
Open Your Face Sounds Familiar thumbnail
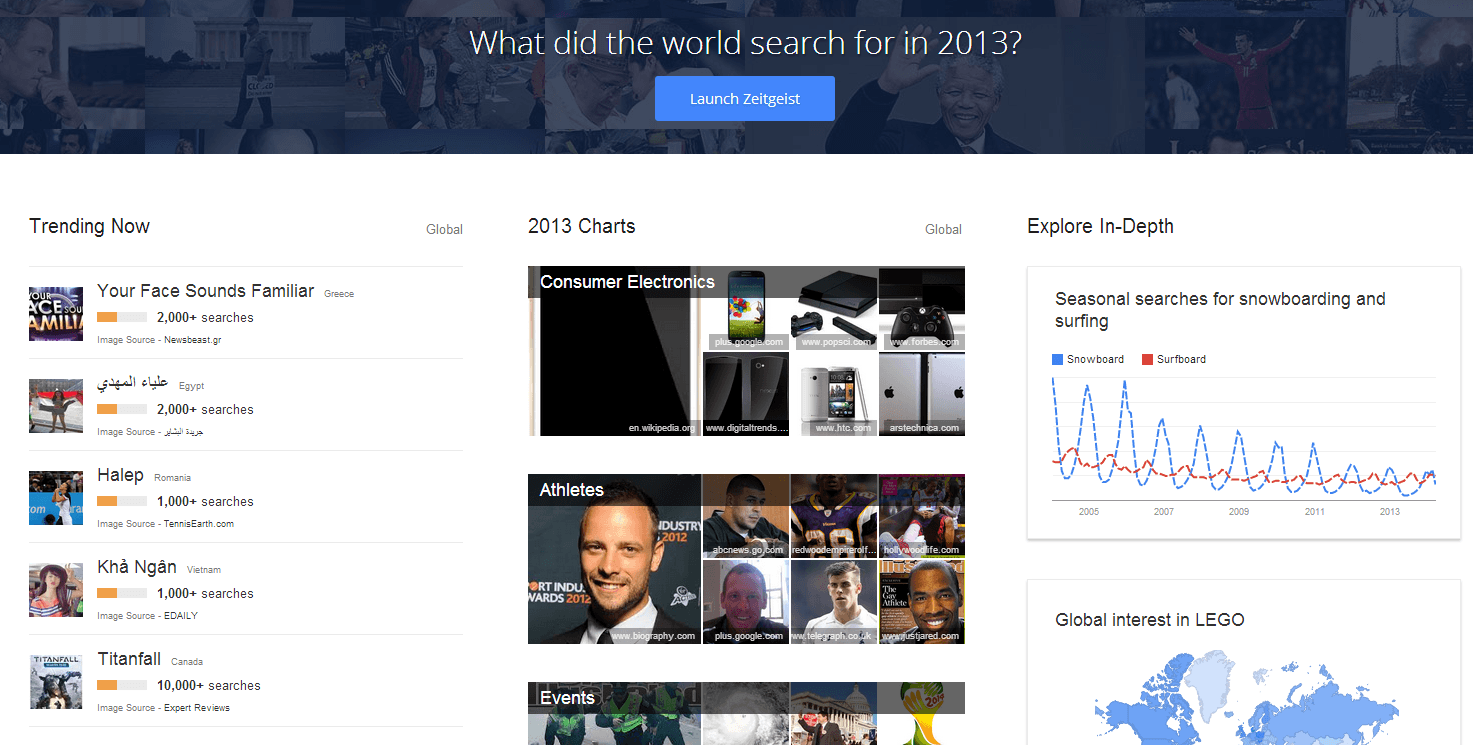[56, 314]
